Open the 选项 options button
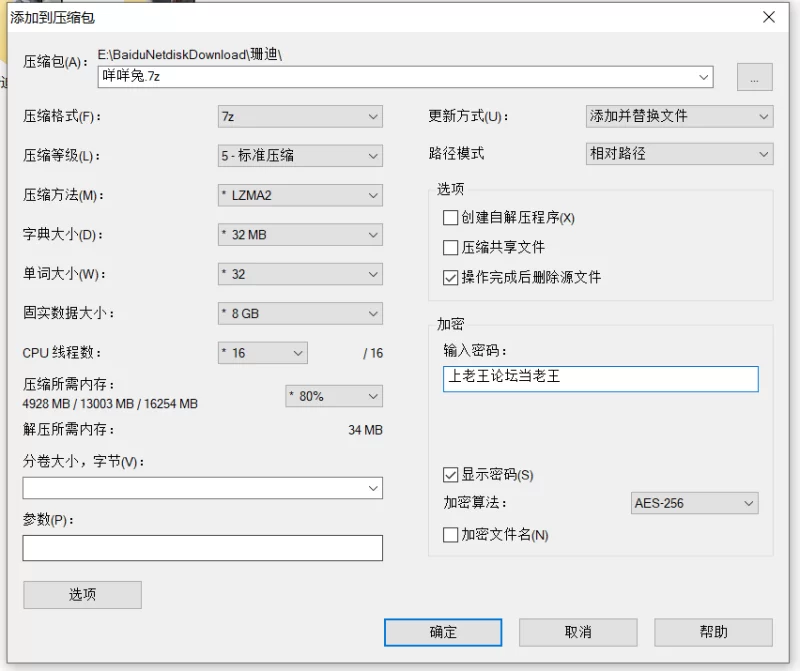Image resolution: width=800 pixels, height=671 pixels. (82, 595)
